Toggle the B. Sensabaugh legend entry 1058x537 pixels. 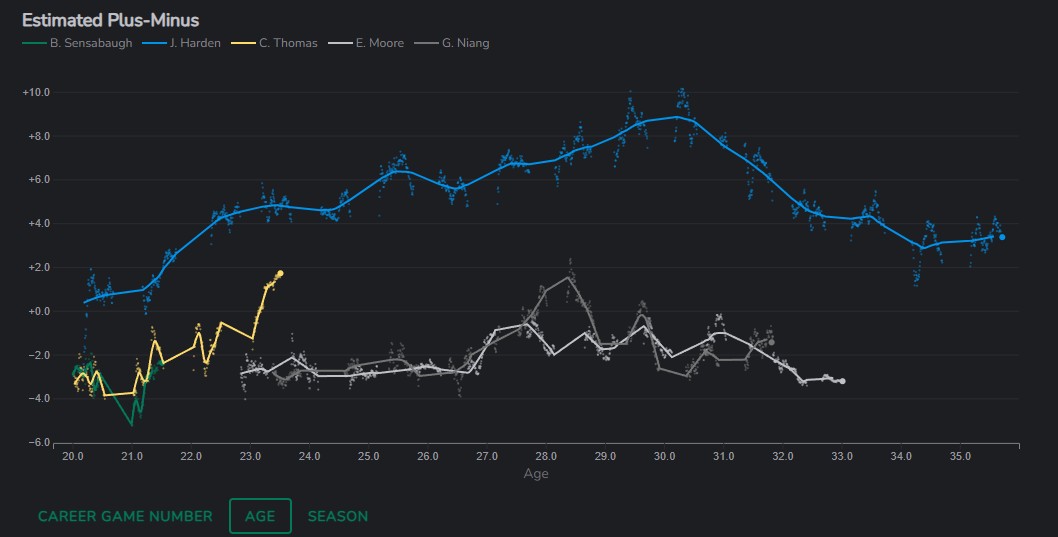[x=91, y=43]
